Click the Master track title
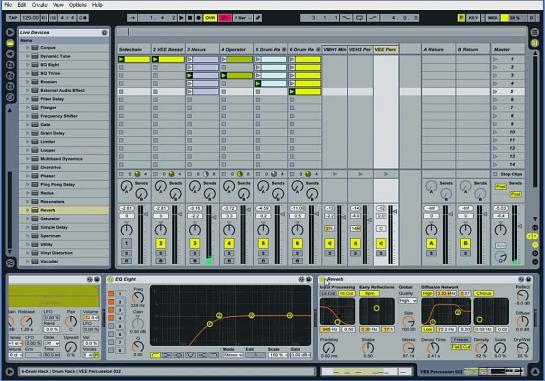545x381 pixels. coord(507,50)
